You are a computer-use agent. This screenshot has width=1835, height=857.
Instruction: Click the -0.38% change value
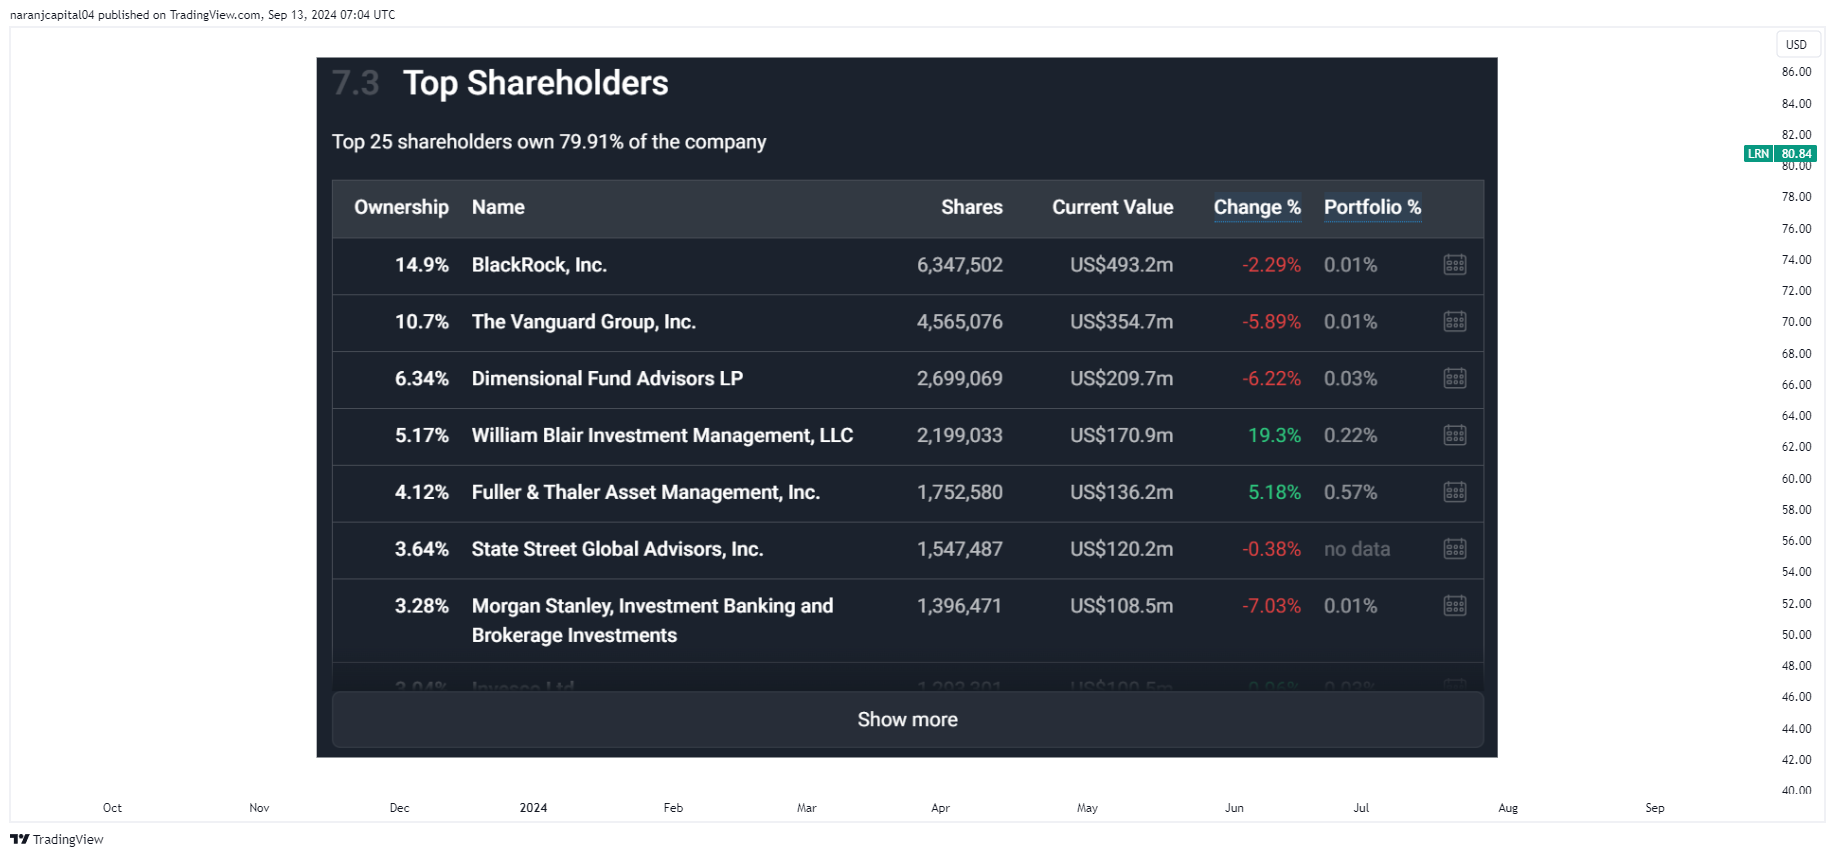(1272, 550)
